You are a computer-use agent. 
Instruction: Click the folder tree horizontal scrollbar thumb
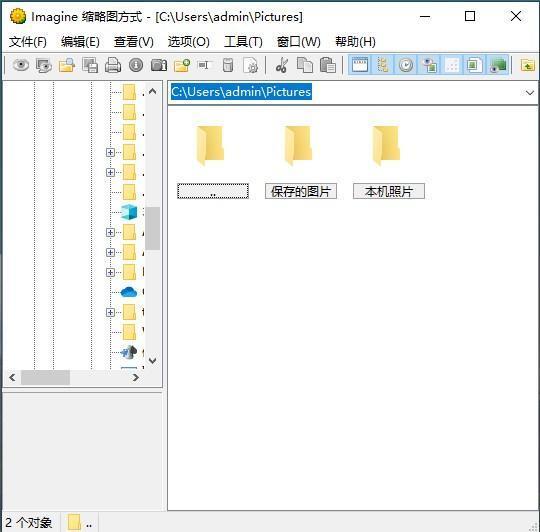(45, 378)
